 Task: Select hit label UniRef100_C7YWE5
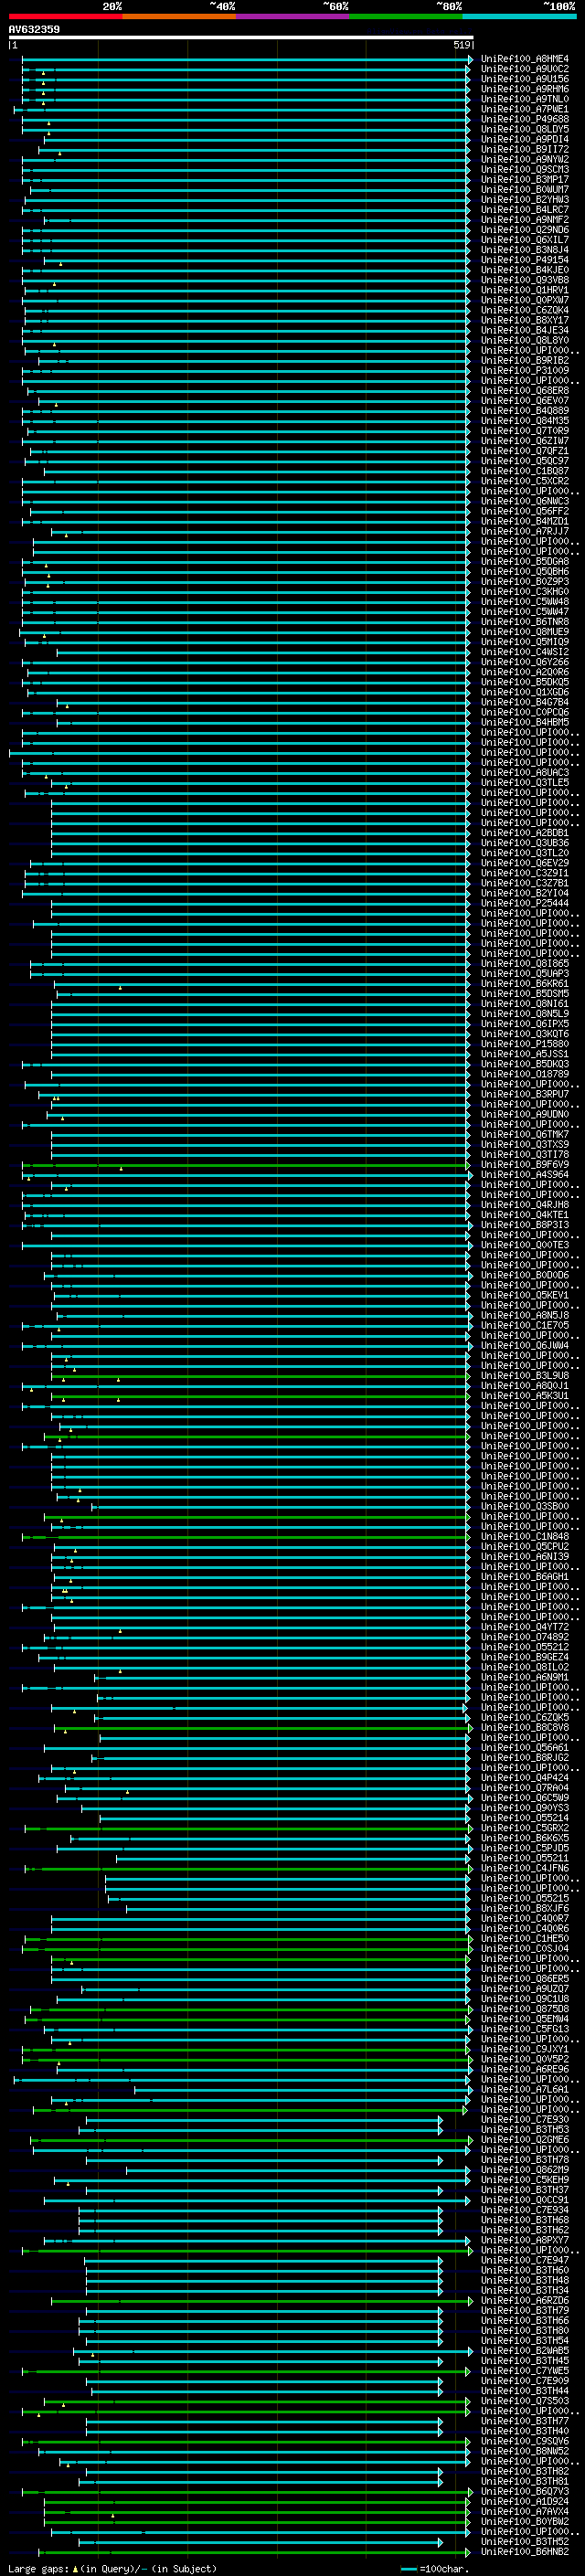click(525, 2370)
